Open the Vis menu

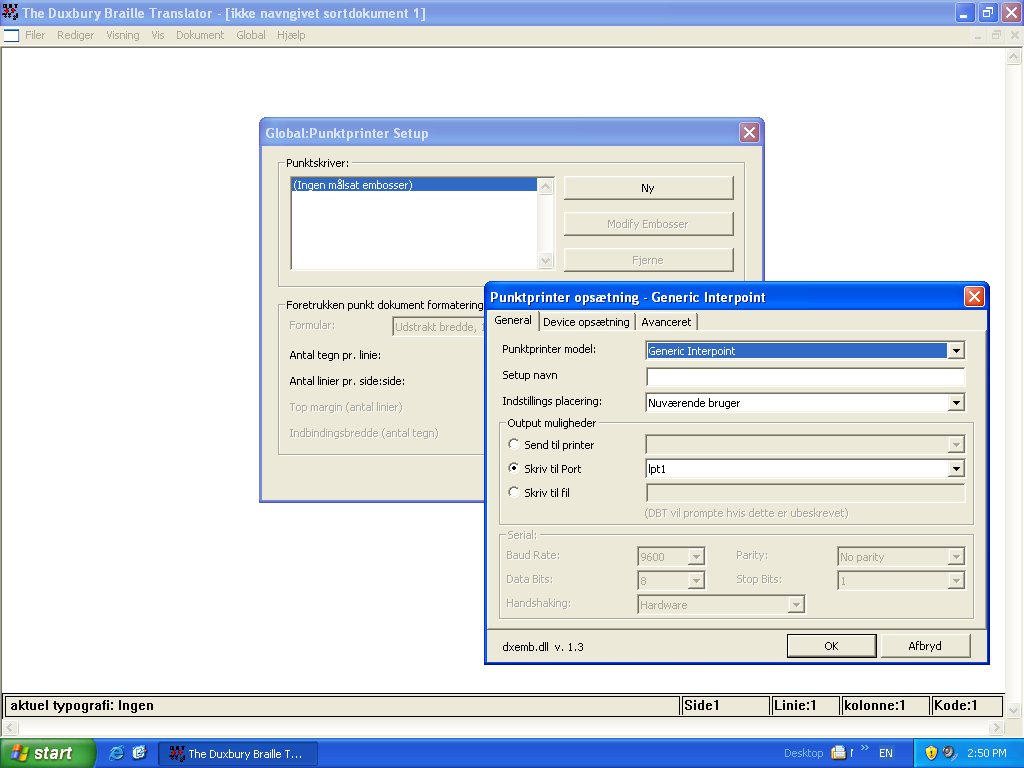coord(157,35)
